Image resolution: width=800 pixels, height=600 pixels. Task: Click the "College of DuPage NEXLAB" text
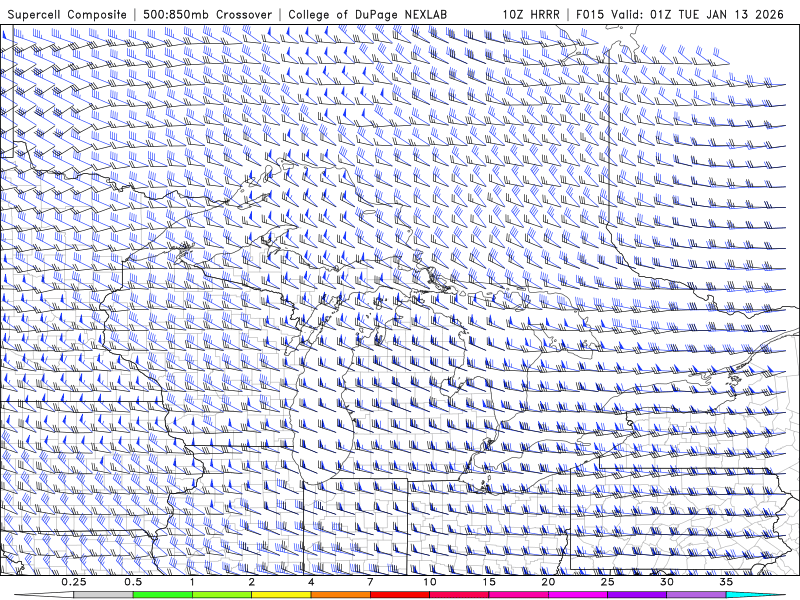point(367,15)
